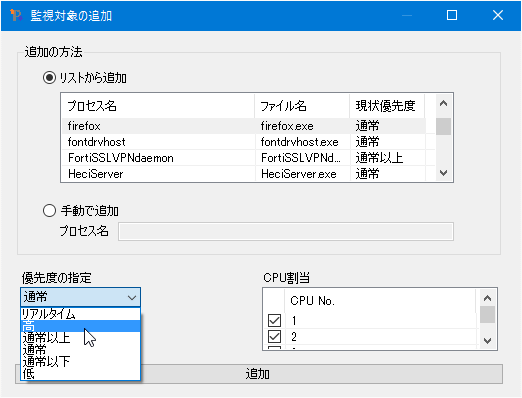
Task: Click the 追加 button
Action: (x=259, y=374)
